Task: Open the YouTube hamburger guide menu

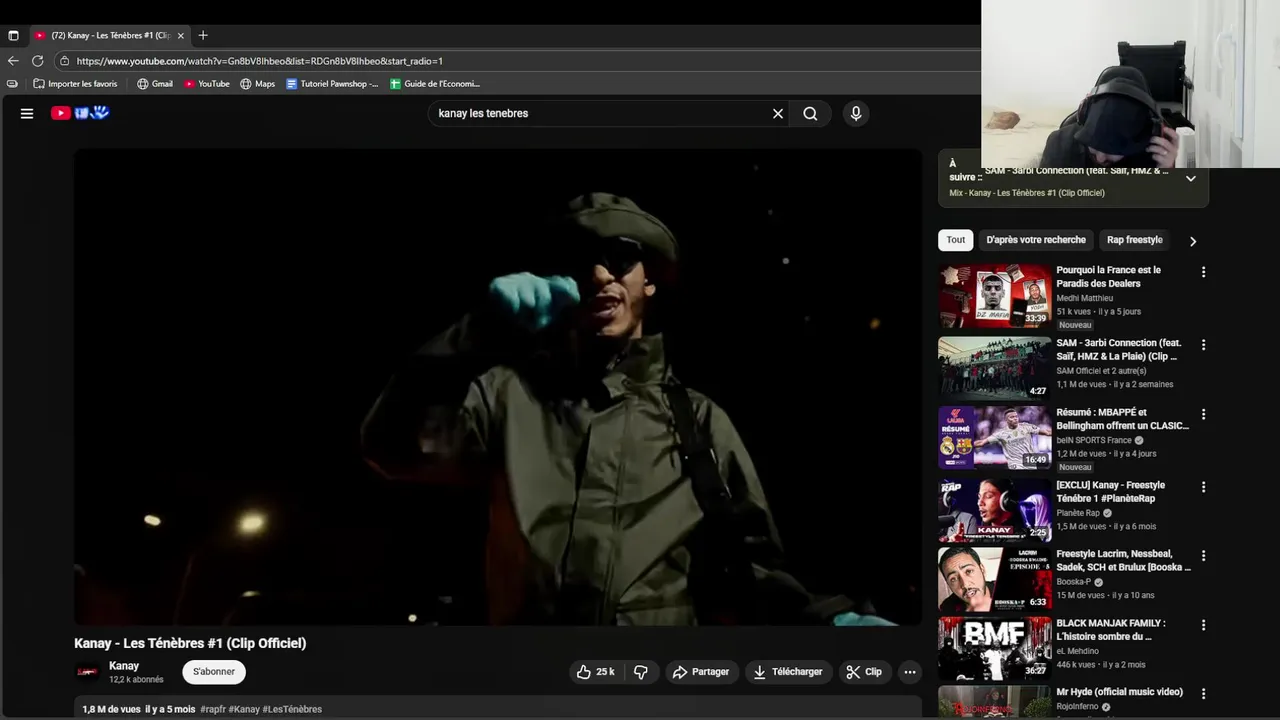Action: point(27,113)
